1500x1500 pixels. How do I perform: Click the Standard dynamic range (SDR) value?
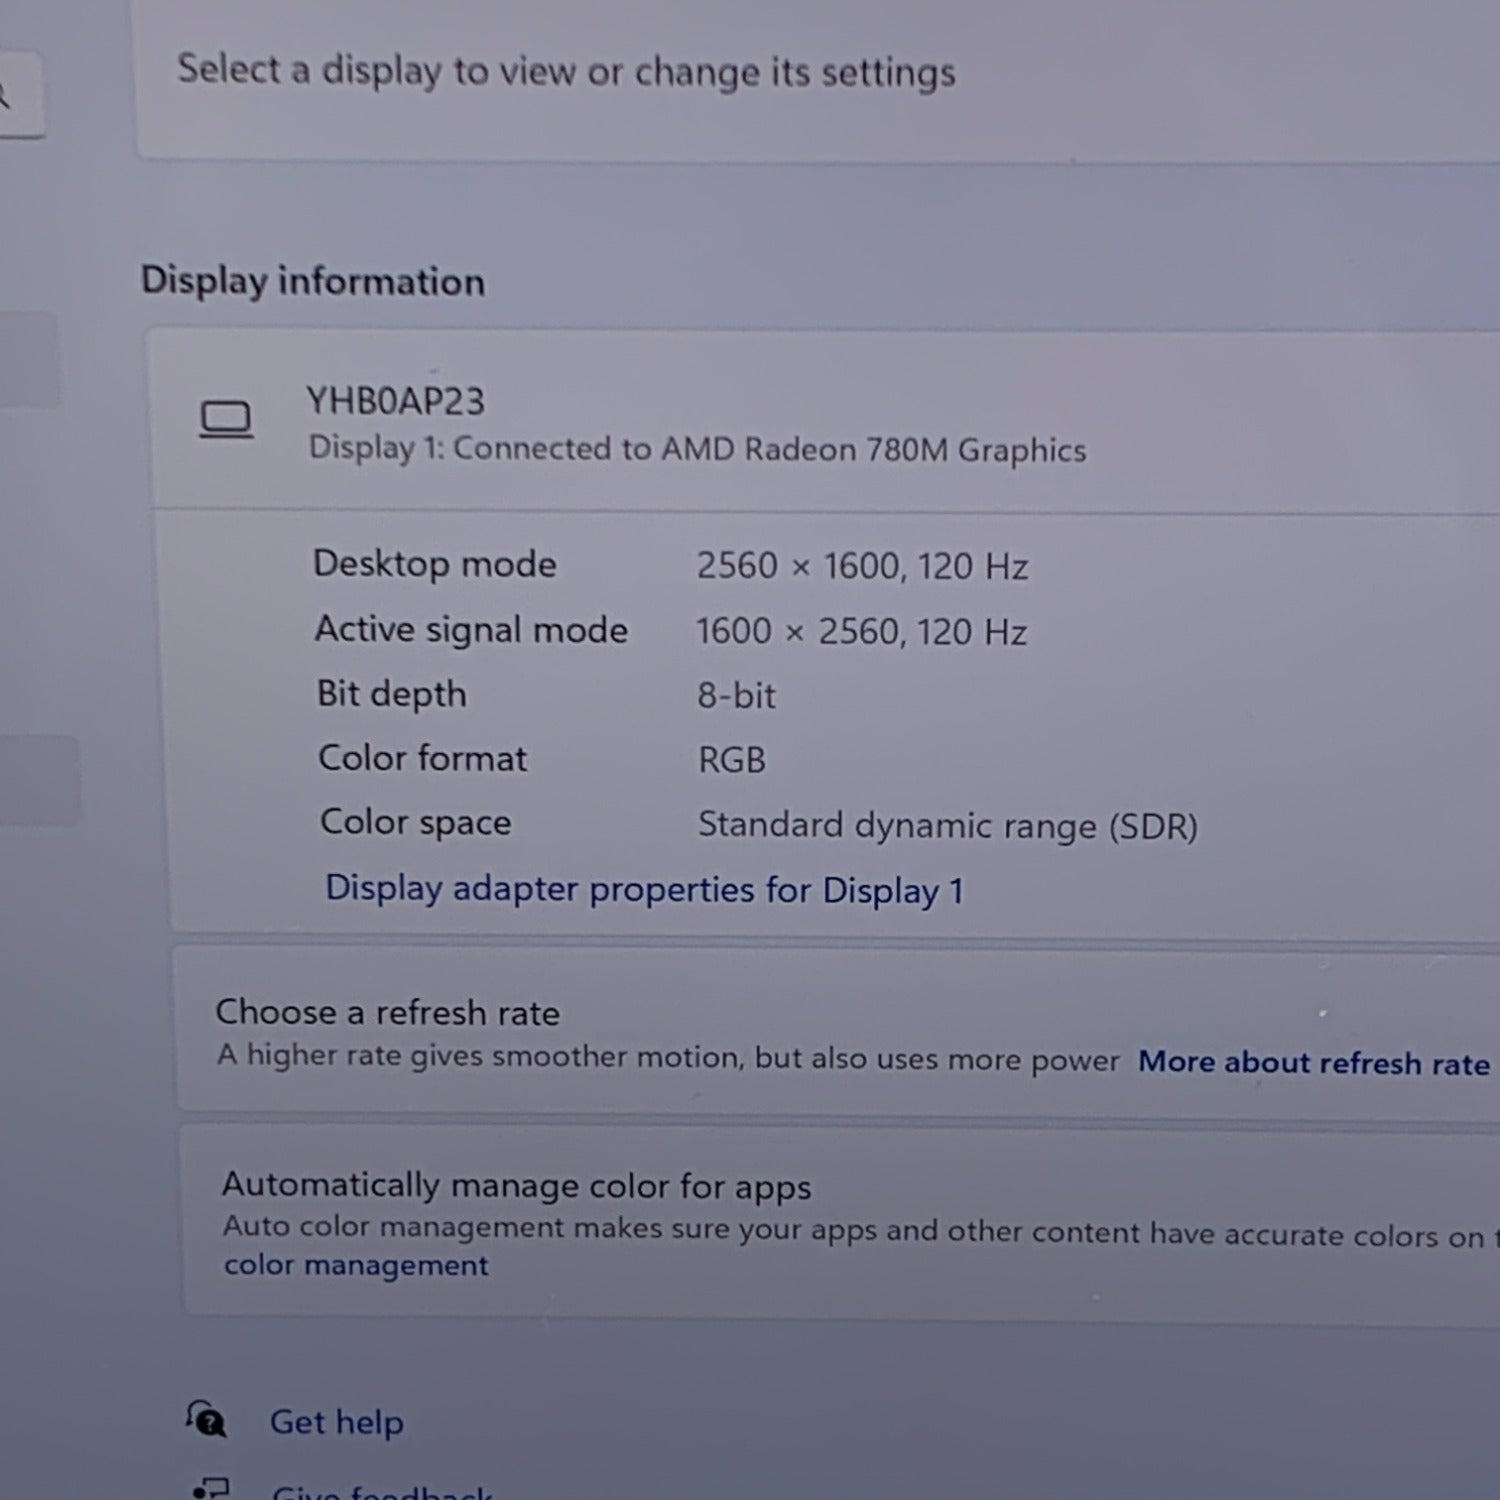[946, 826]
